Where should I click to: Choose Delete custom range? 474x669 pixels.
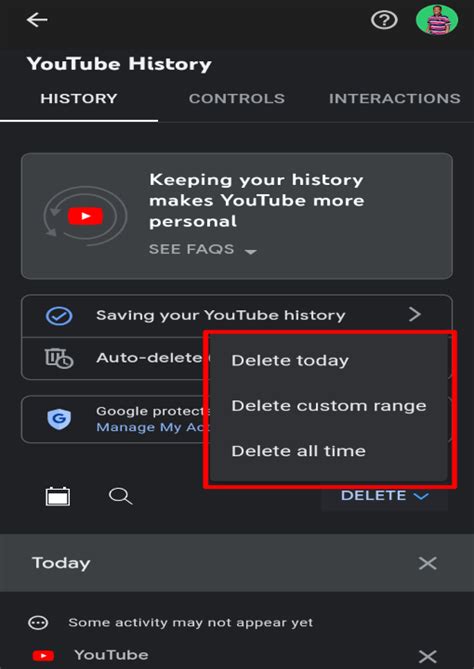[x=329, y=406]
